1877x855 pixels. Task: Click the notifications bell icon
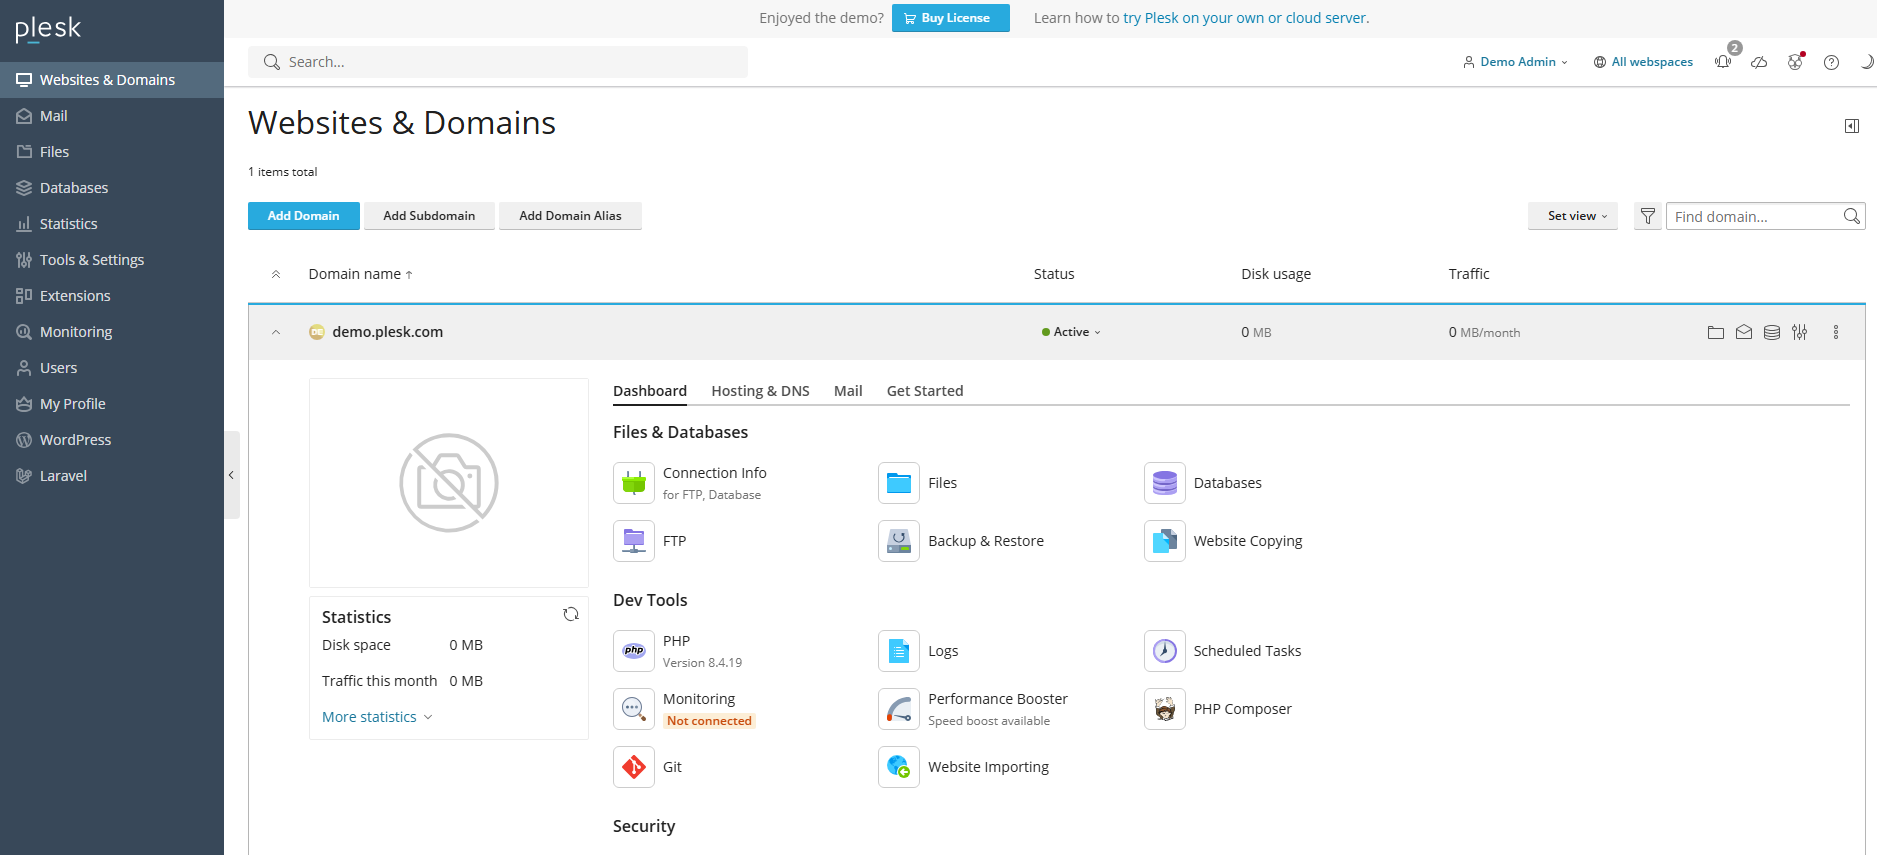click(x=1723, y=62)
